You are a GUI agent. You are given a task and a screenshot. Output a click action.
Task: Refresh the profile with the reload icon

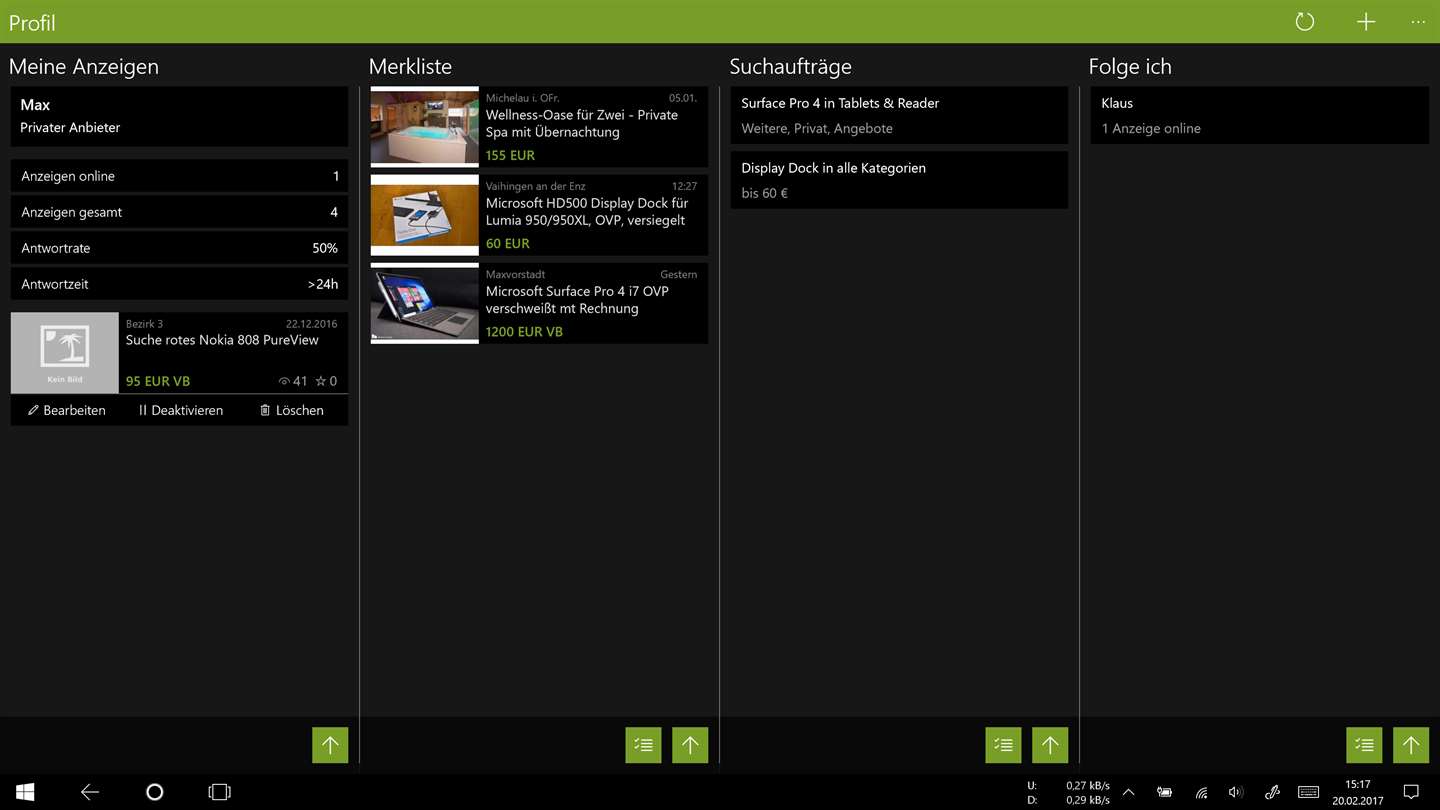[1305, 22]
